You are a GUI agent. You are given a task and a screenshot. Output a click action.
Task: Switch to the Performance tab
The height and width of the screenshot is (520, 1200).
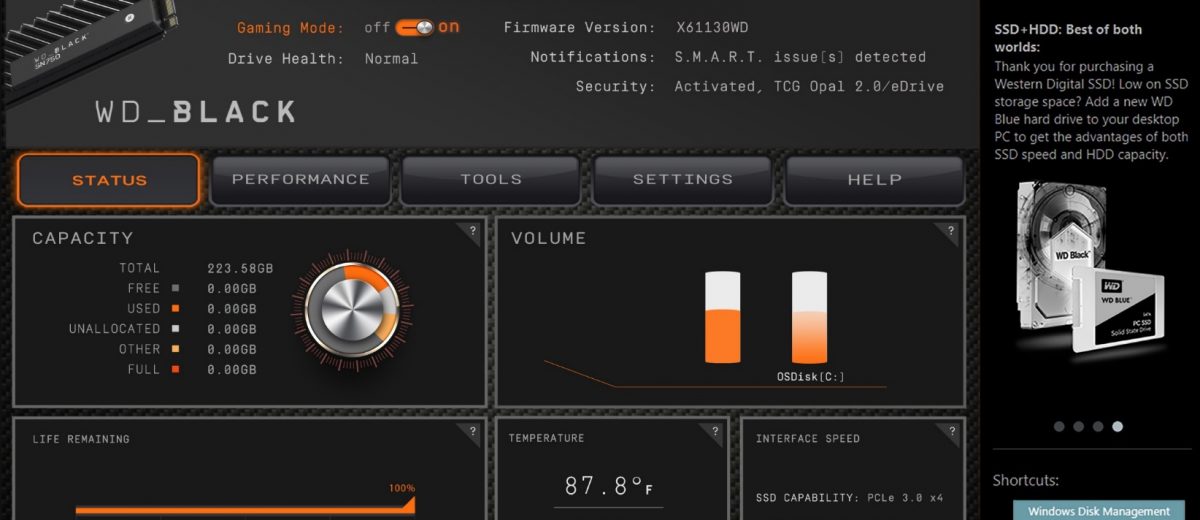[x=300, y=180]
